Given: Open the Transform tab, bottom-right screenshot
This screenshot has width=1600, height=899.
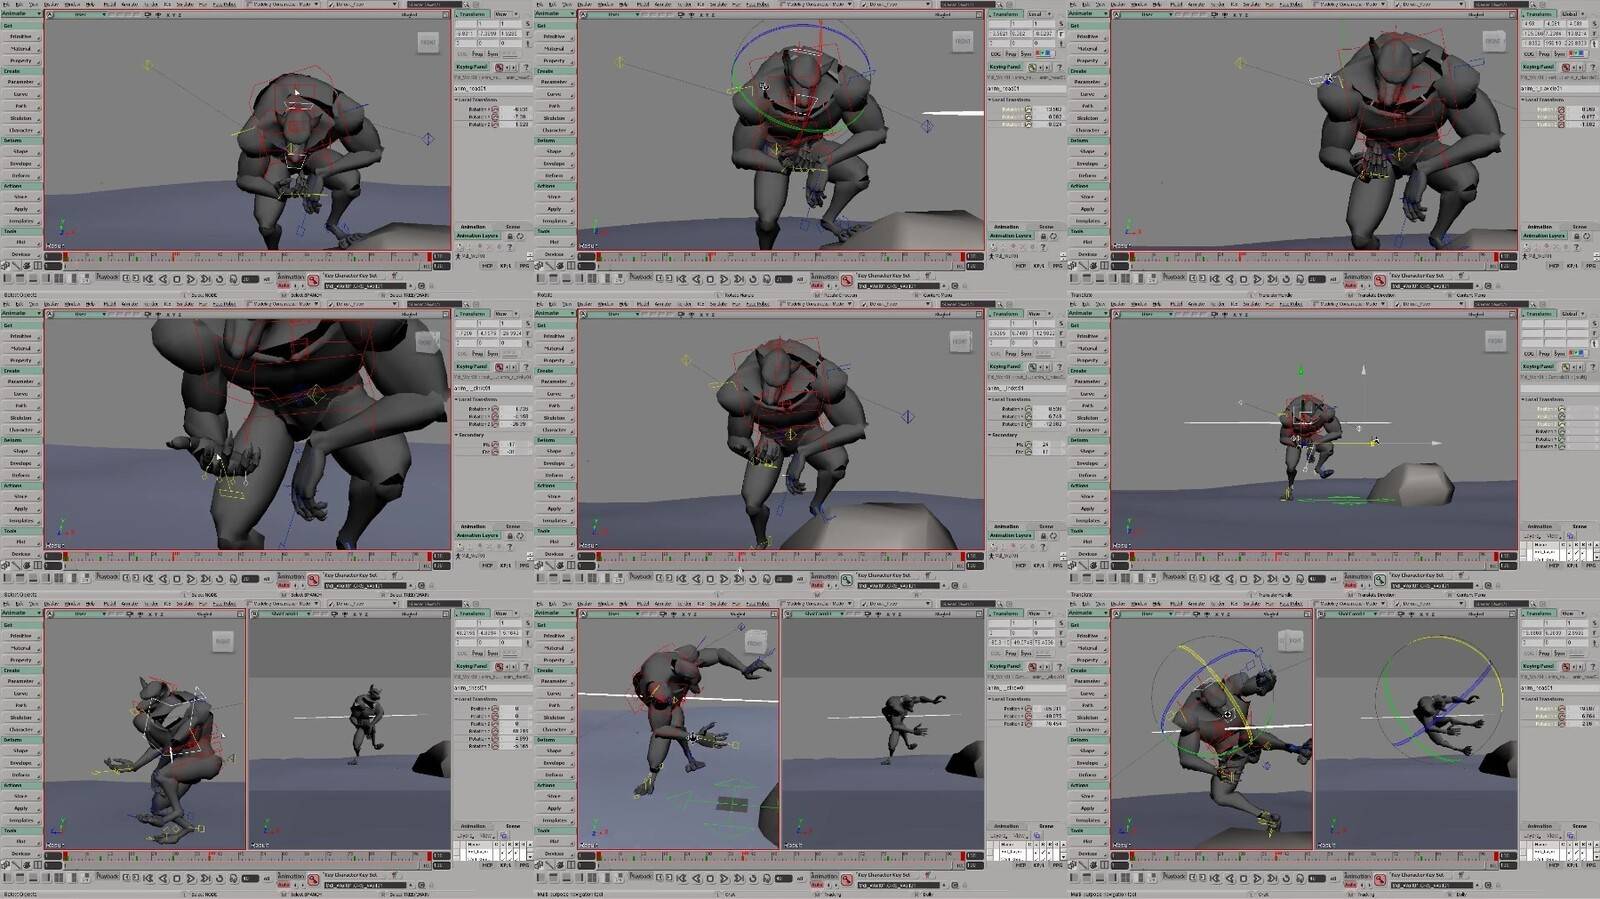Looking at the screenshot, I should [x=1539, y=613].
